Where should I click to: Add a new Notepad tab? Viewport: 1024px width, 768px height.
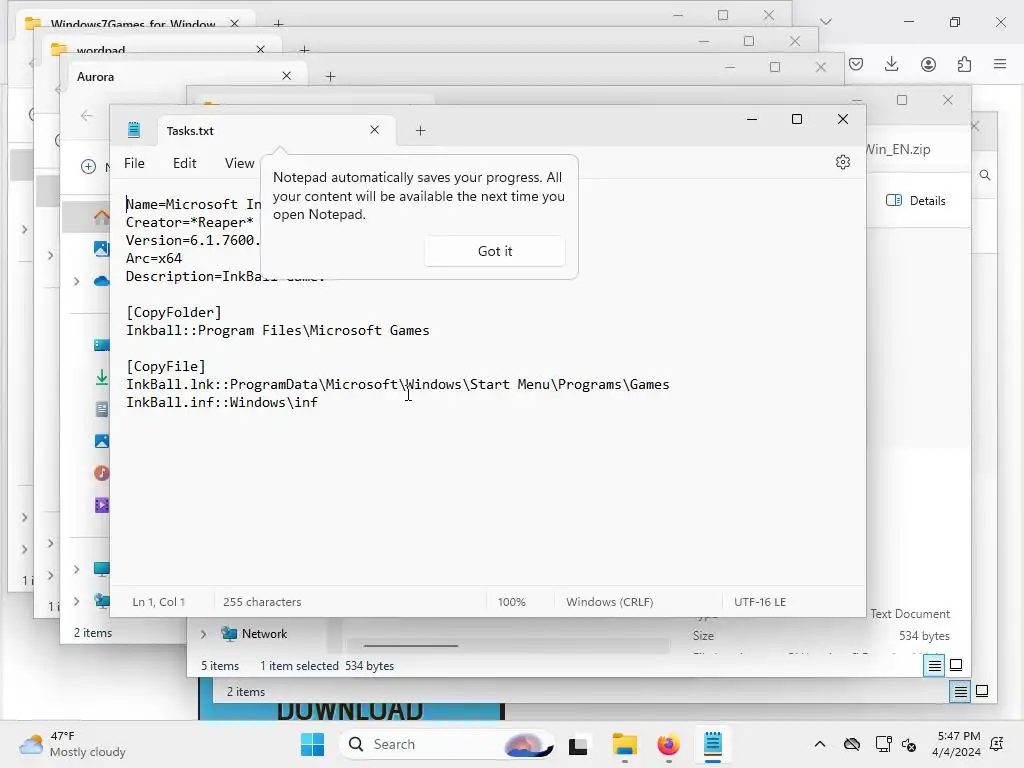click(421, 131)
